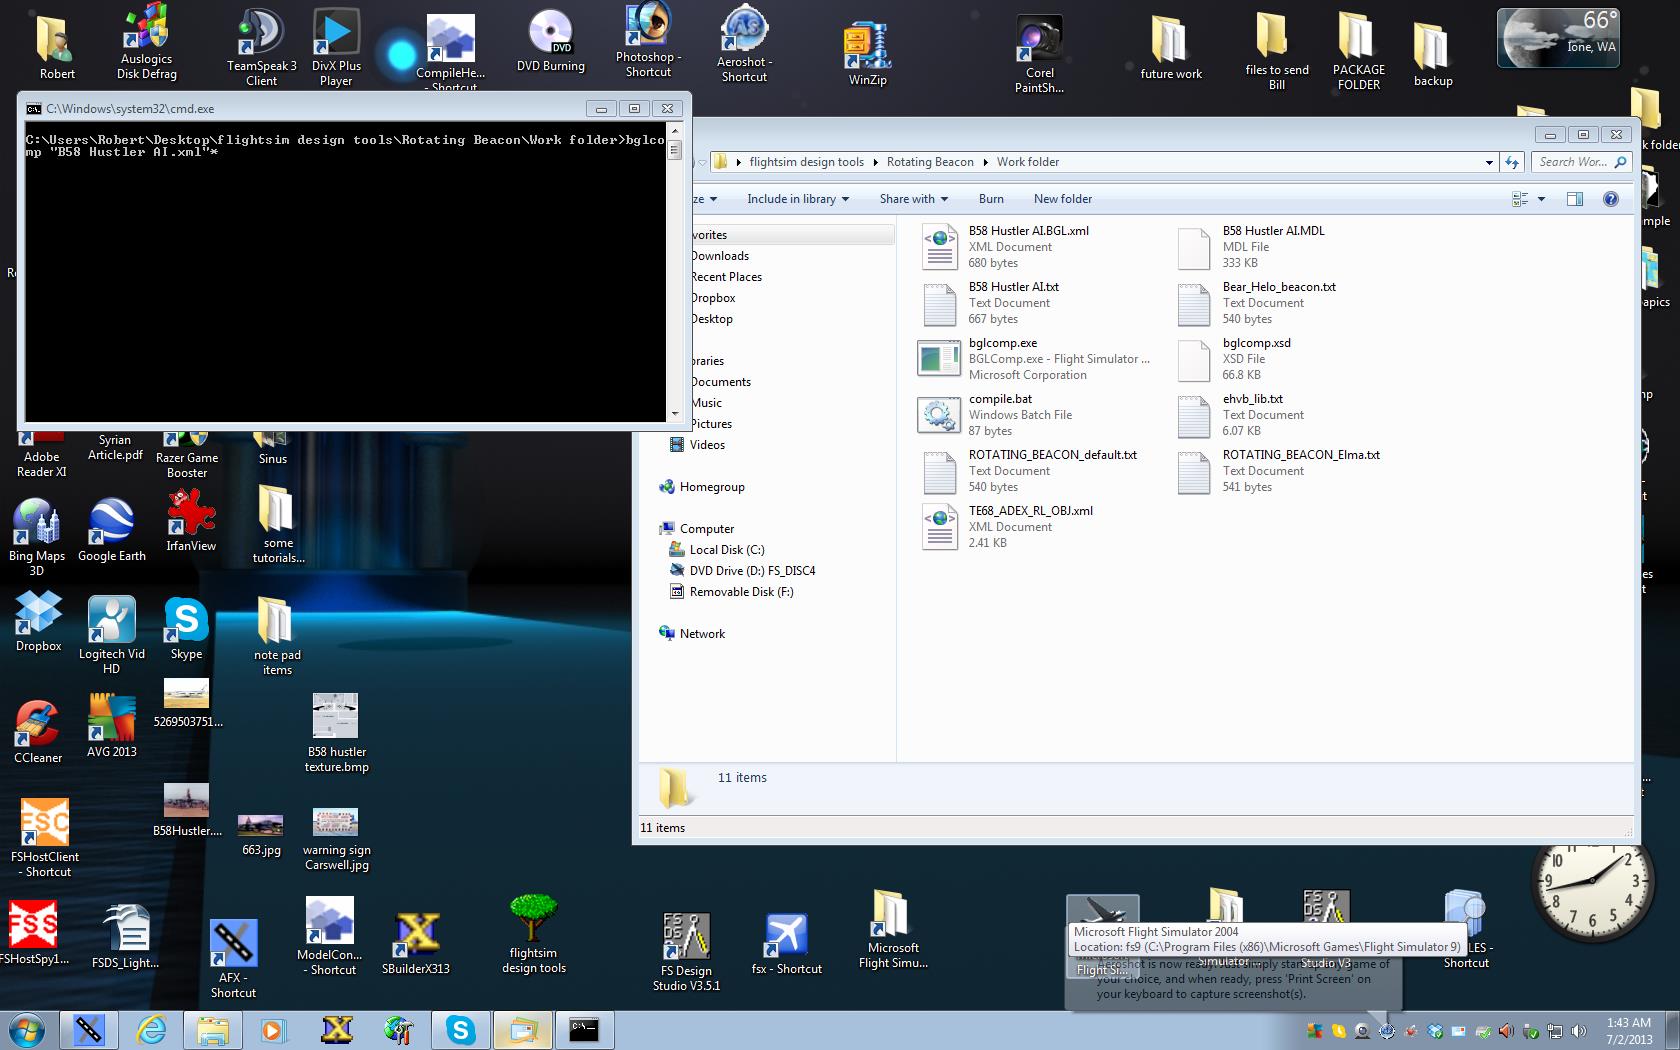Screen dimensions: 1680x1050
Task: Select the DVD Burning desktop icon
Action: click(550, 42)
